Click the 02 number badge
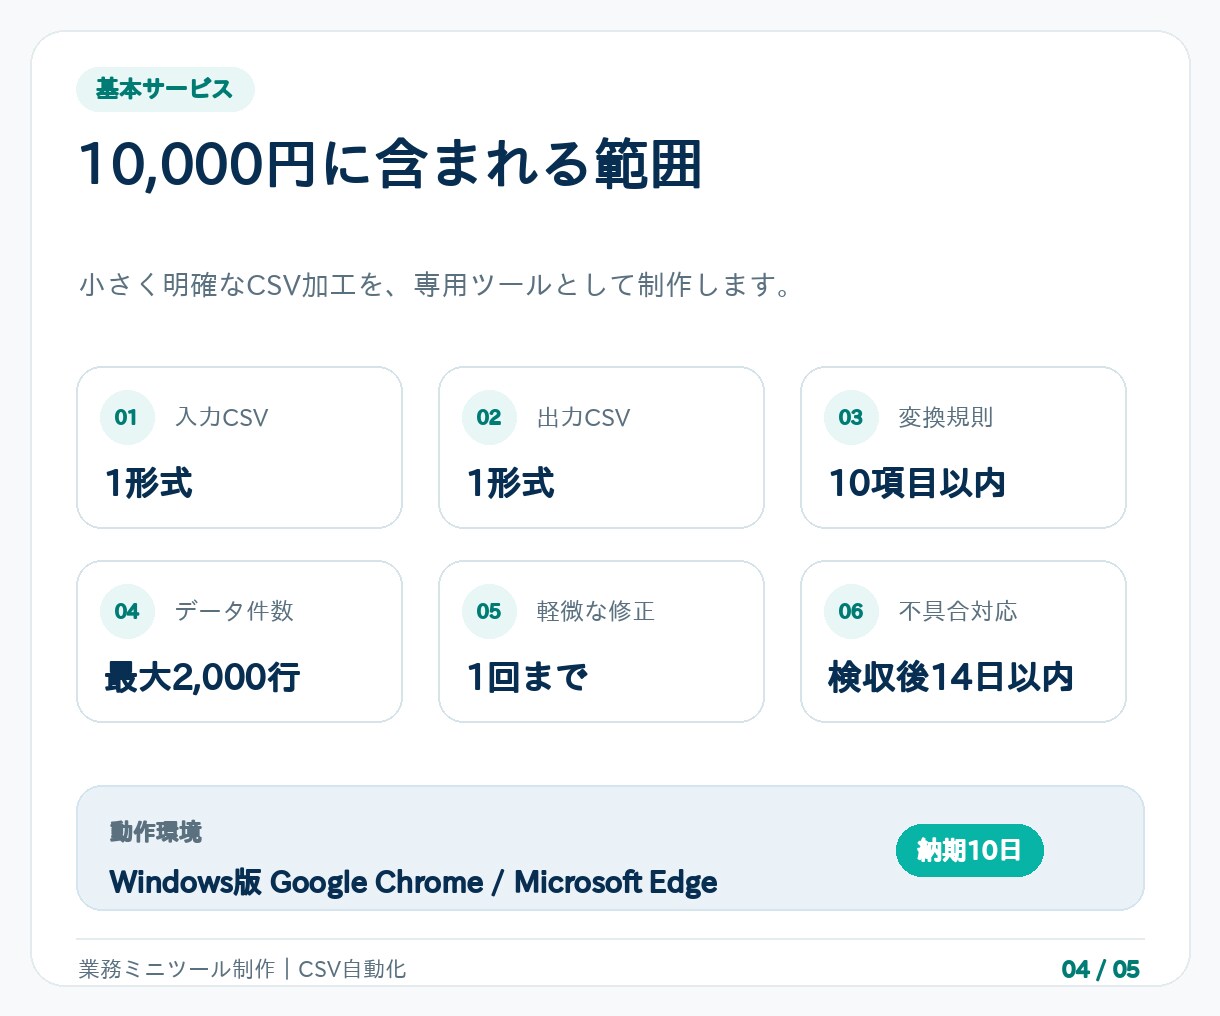Screen dimensions: 1220x1016 (x=489, y=417)
